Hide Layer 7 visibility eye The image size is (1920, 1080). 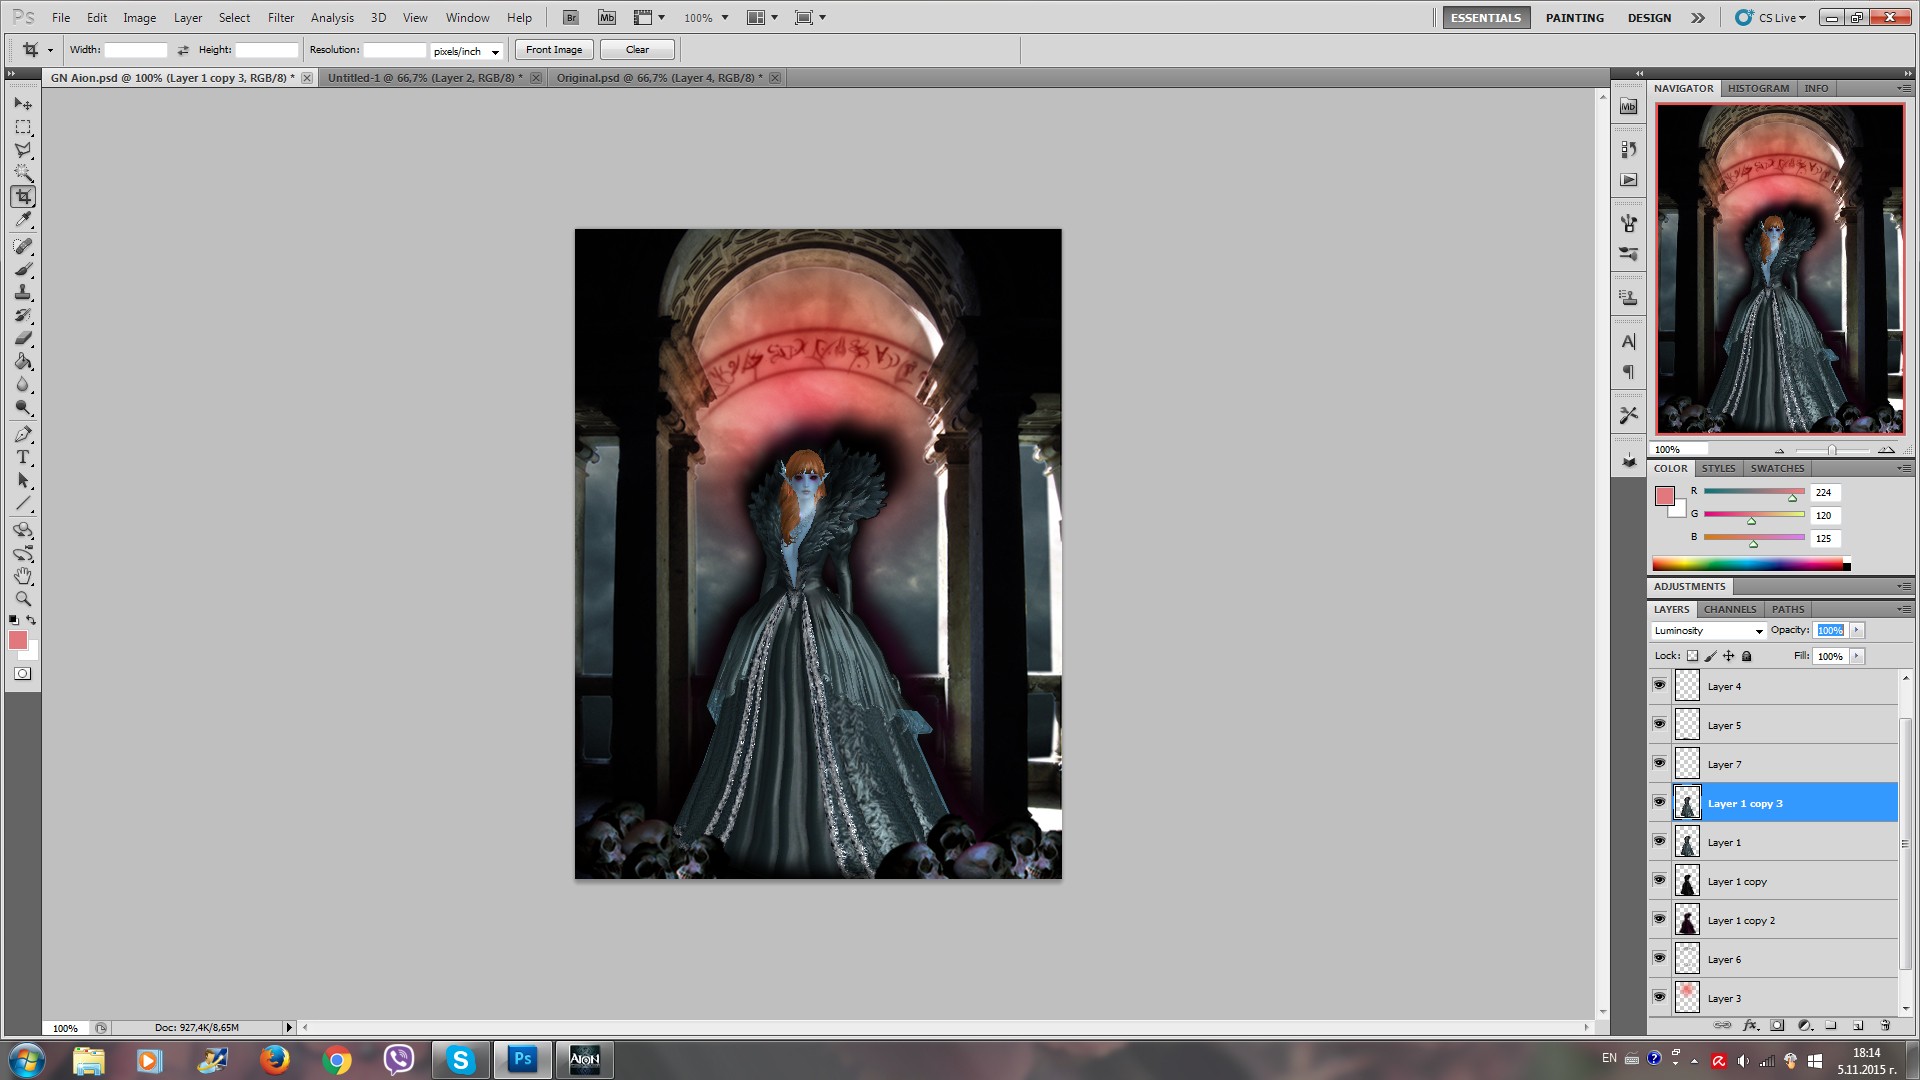[x=1660, y=763]
